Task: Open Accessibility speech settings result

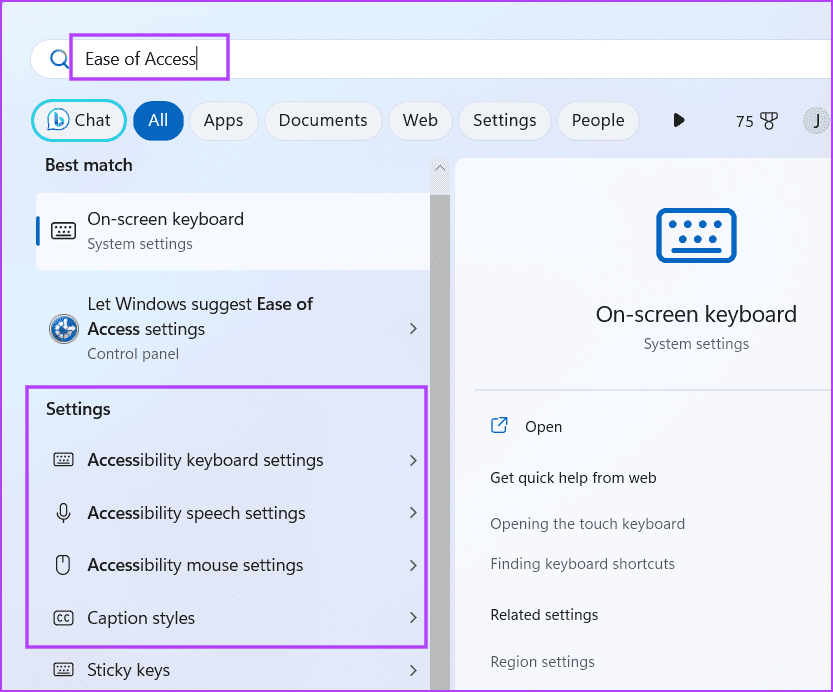Action: [233, 512]
